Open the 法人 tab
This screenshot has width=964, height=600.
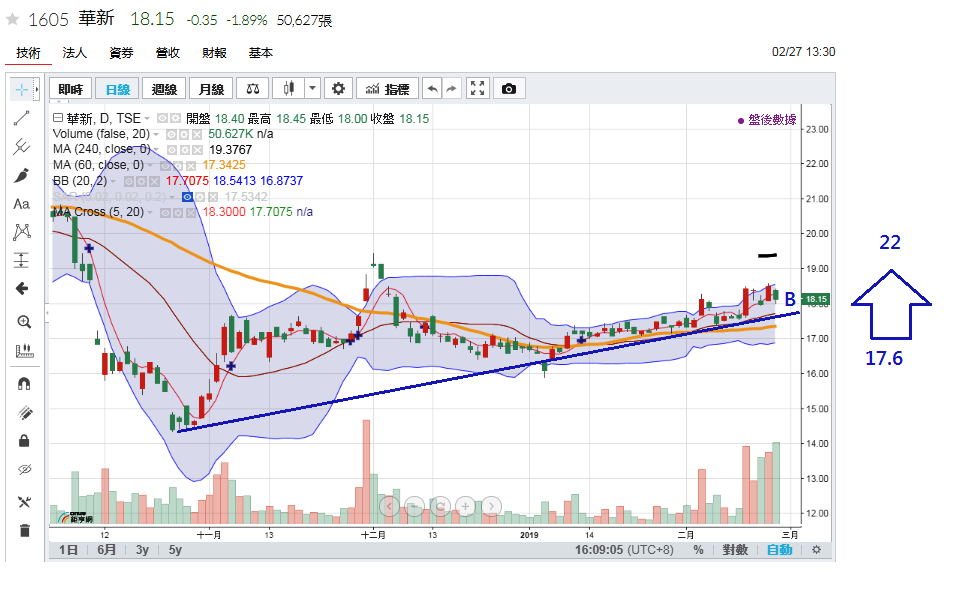[x=74, y=53]
